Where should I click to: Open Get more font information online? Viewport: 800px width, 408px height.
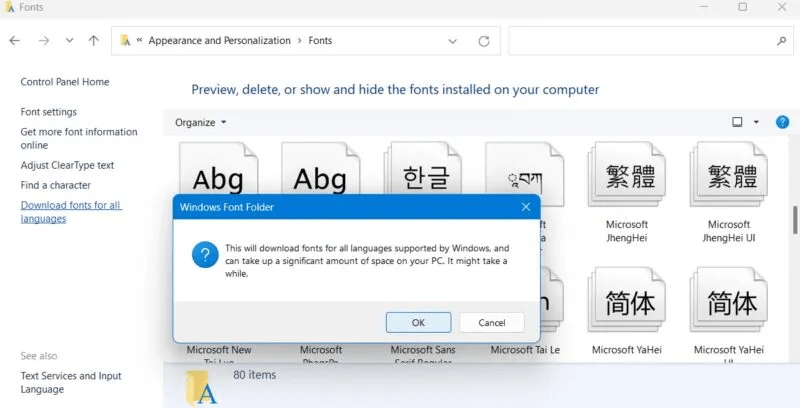point(79,138)
